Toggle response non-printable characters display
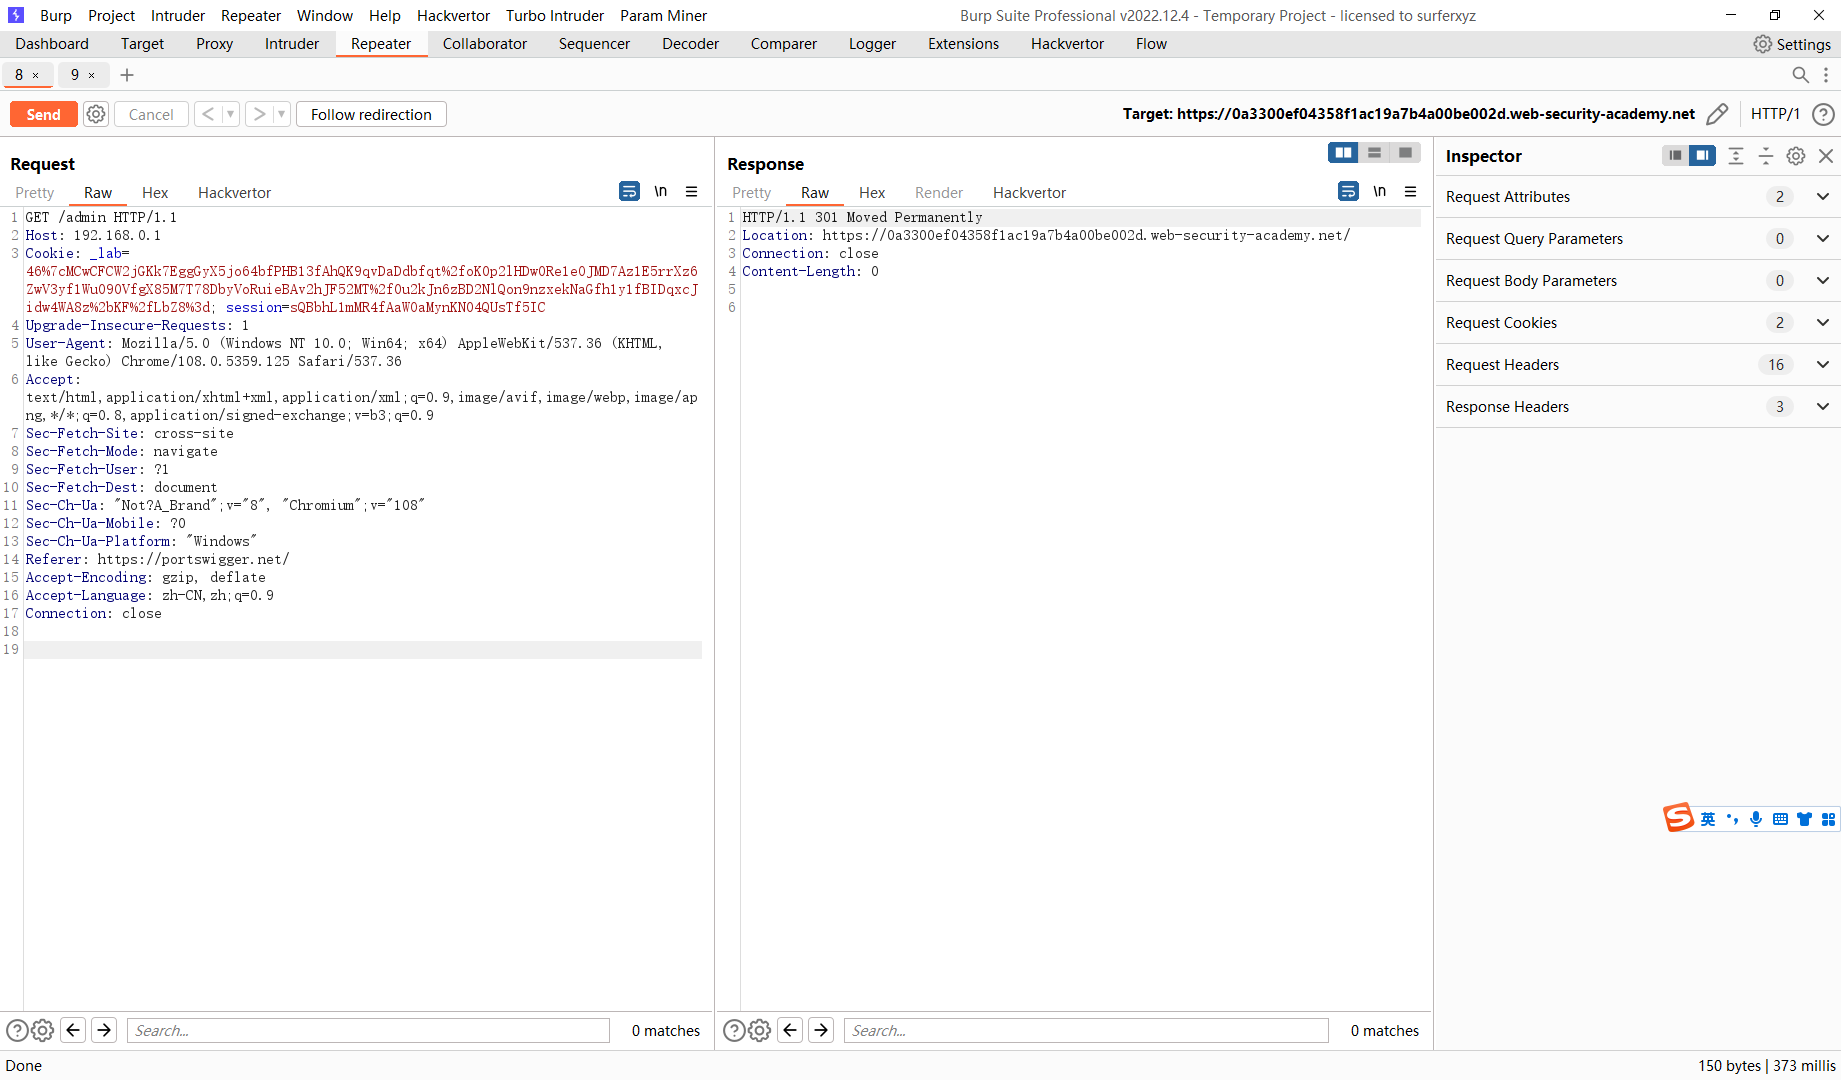The image size is (1841, 1080). pos(1379,191)
